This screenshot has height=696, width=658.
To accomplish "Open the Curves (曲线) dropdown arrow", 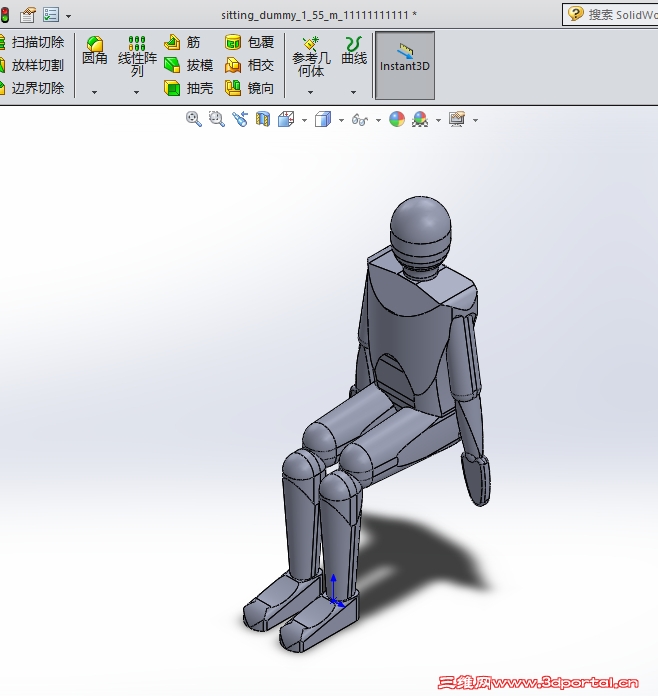I will click(353, 92).
